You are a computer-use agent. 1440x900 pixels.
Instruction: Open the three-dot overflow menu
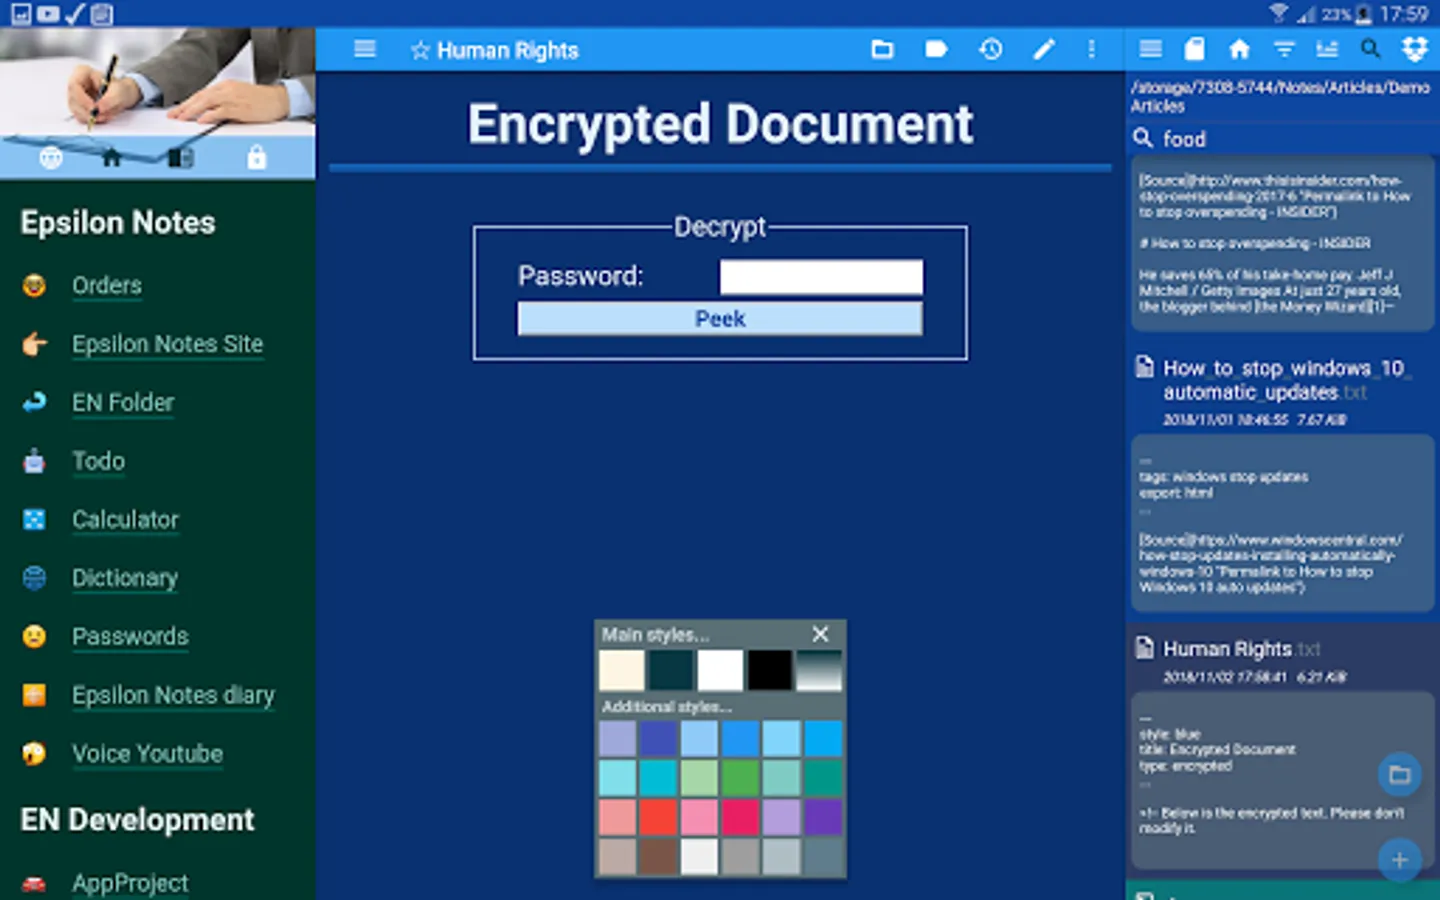click(x=1091, y=49)
